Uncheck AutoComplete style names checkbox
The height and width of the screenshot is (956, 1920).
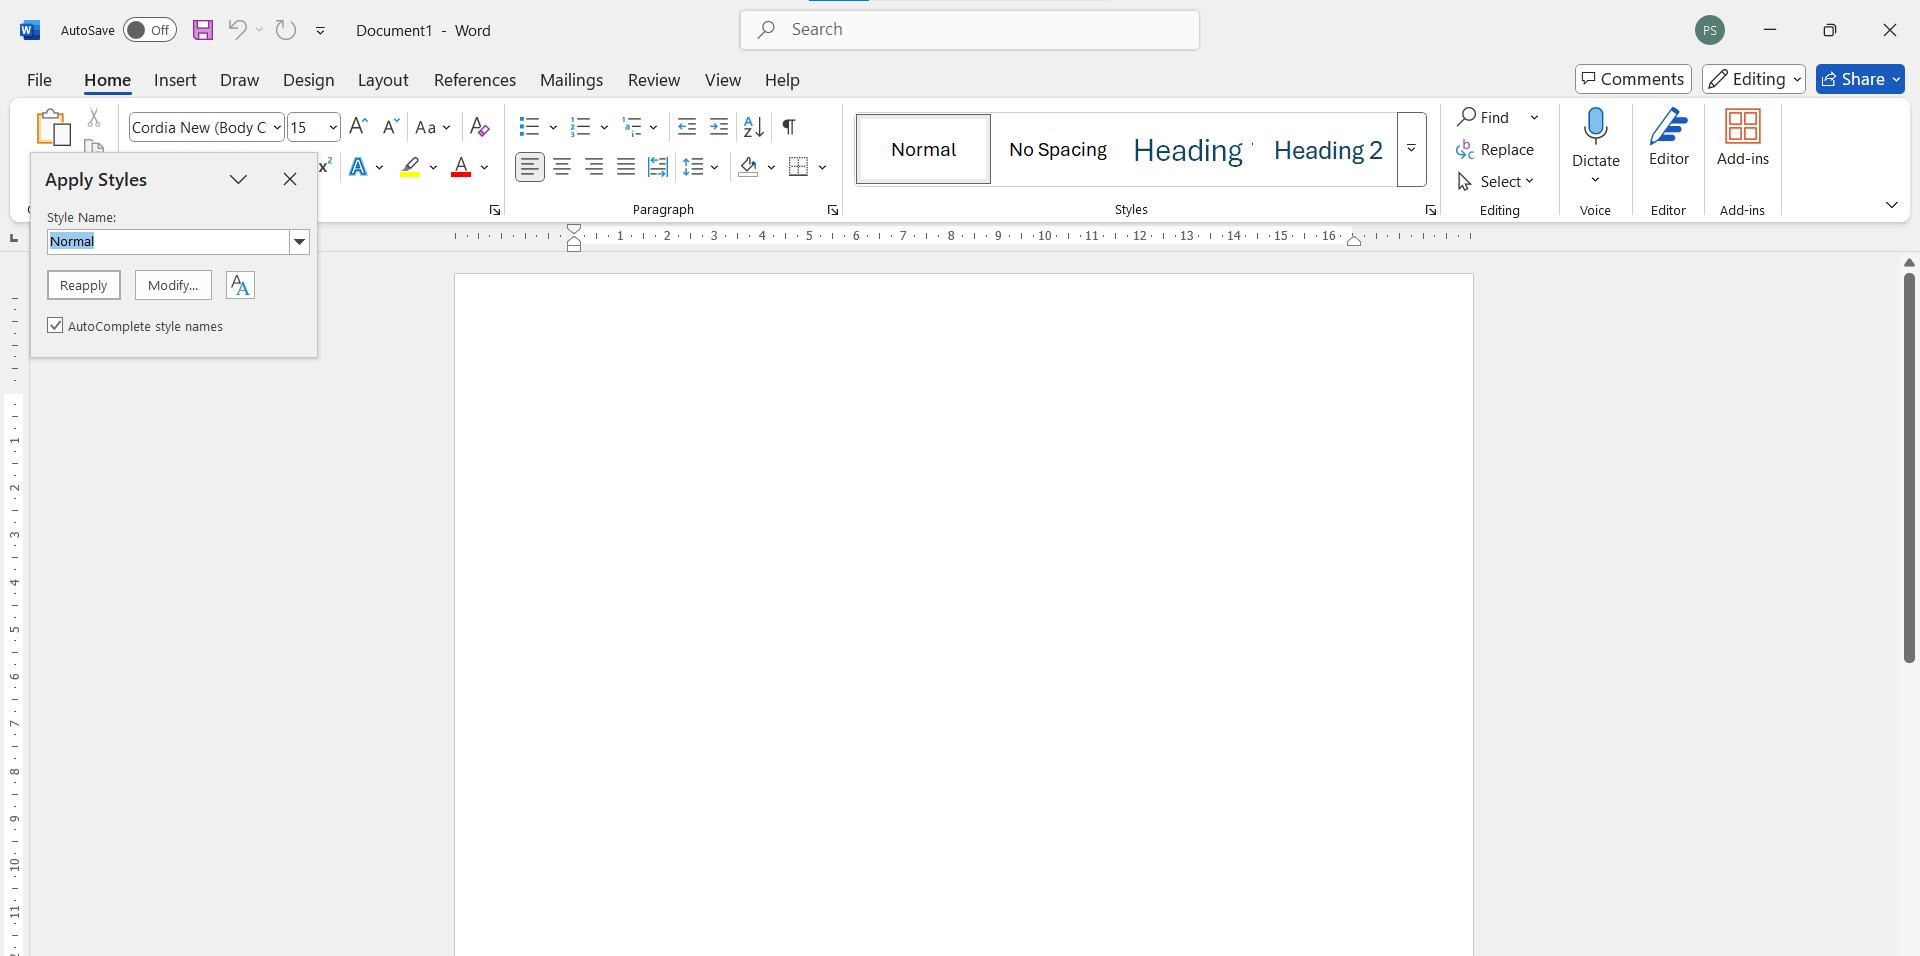[56, 326]
